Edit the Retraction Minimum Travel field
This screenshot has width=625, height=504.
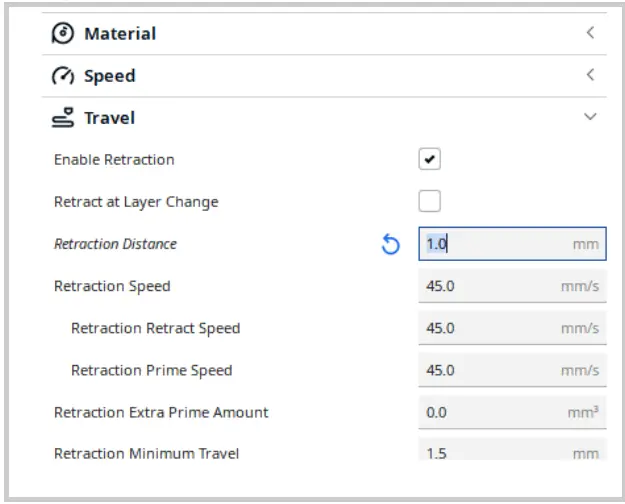pos(490,453)
